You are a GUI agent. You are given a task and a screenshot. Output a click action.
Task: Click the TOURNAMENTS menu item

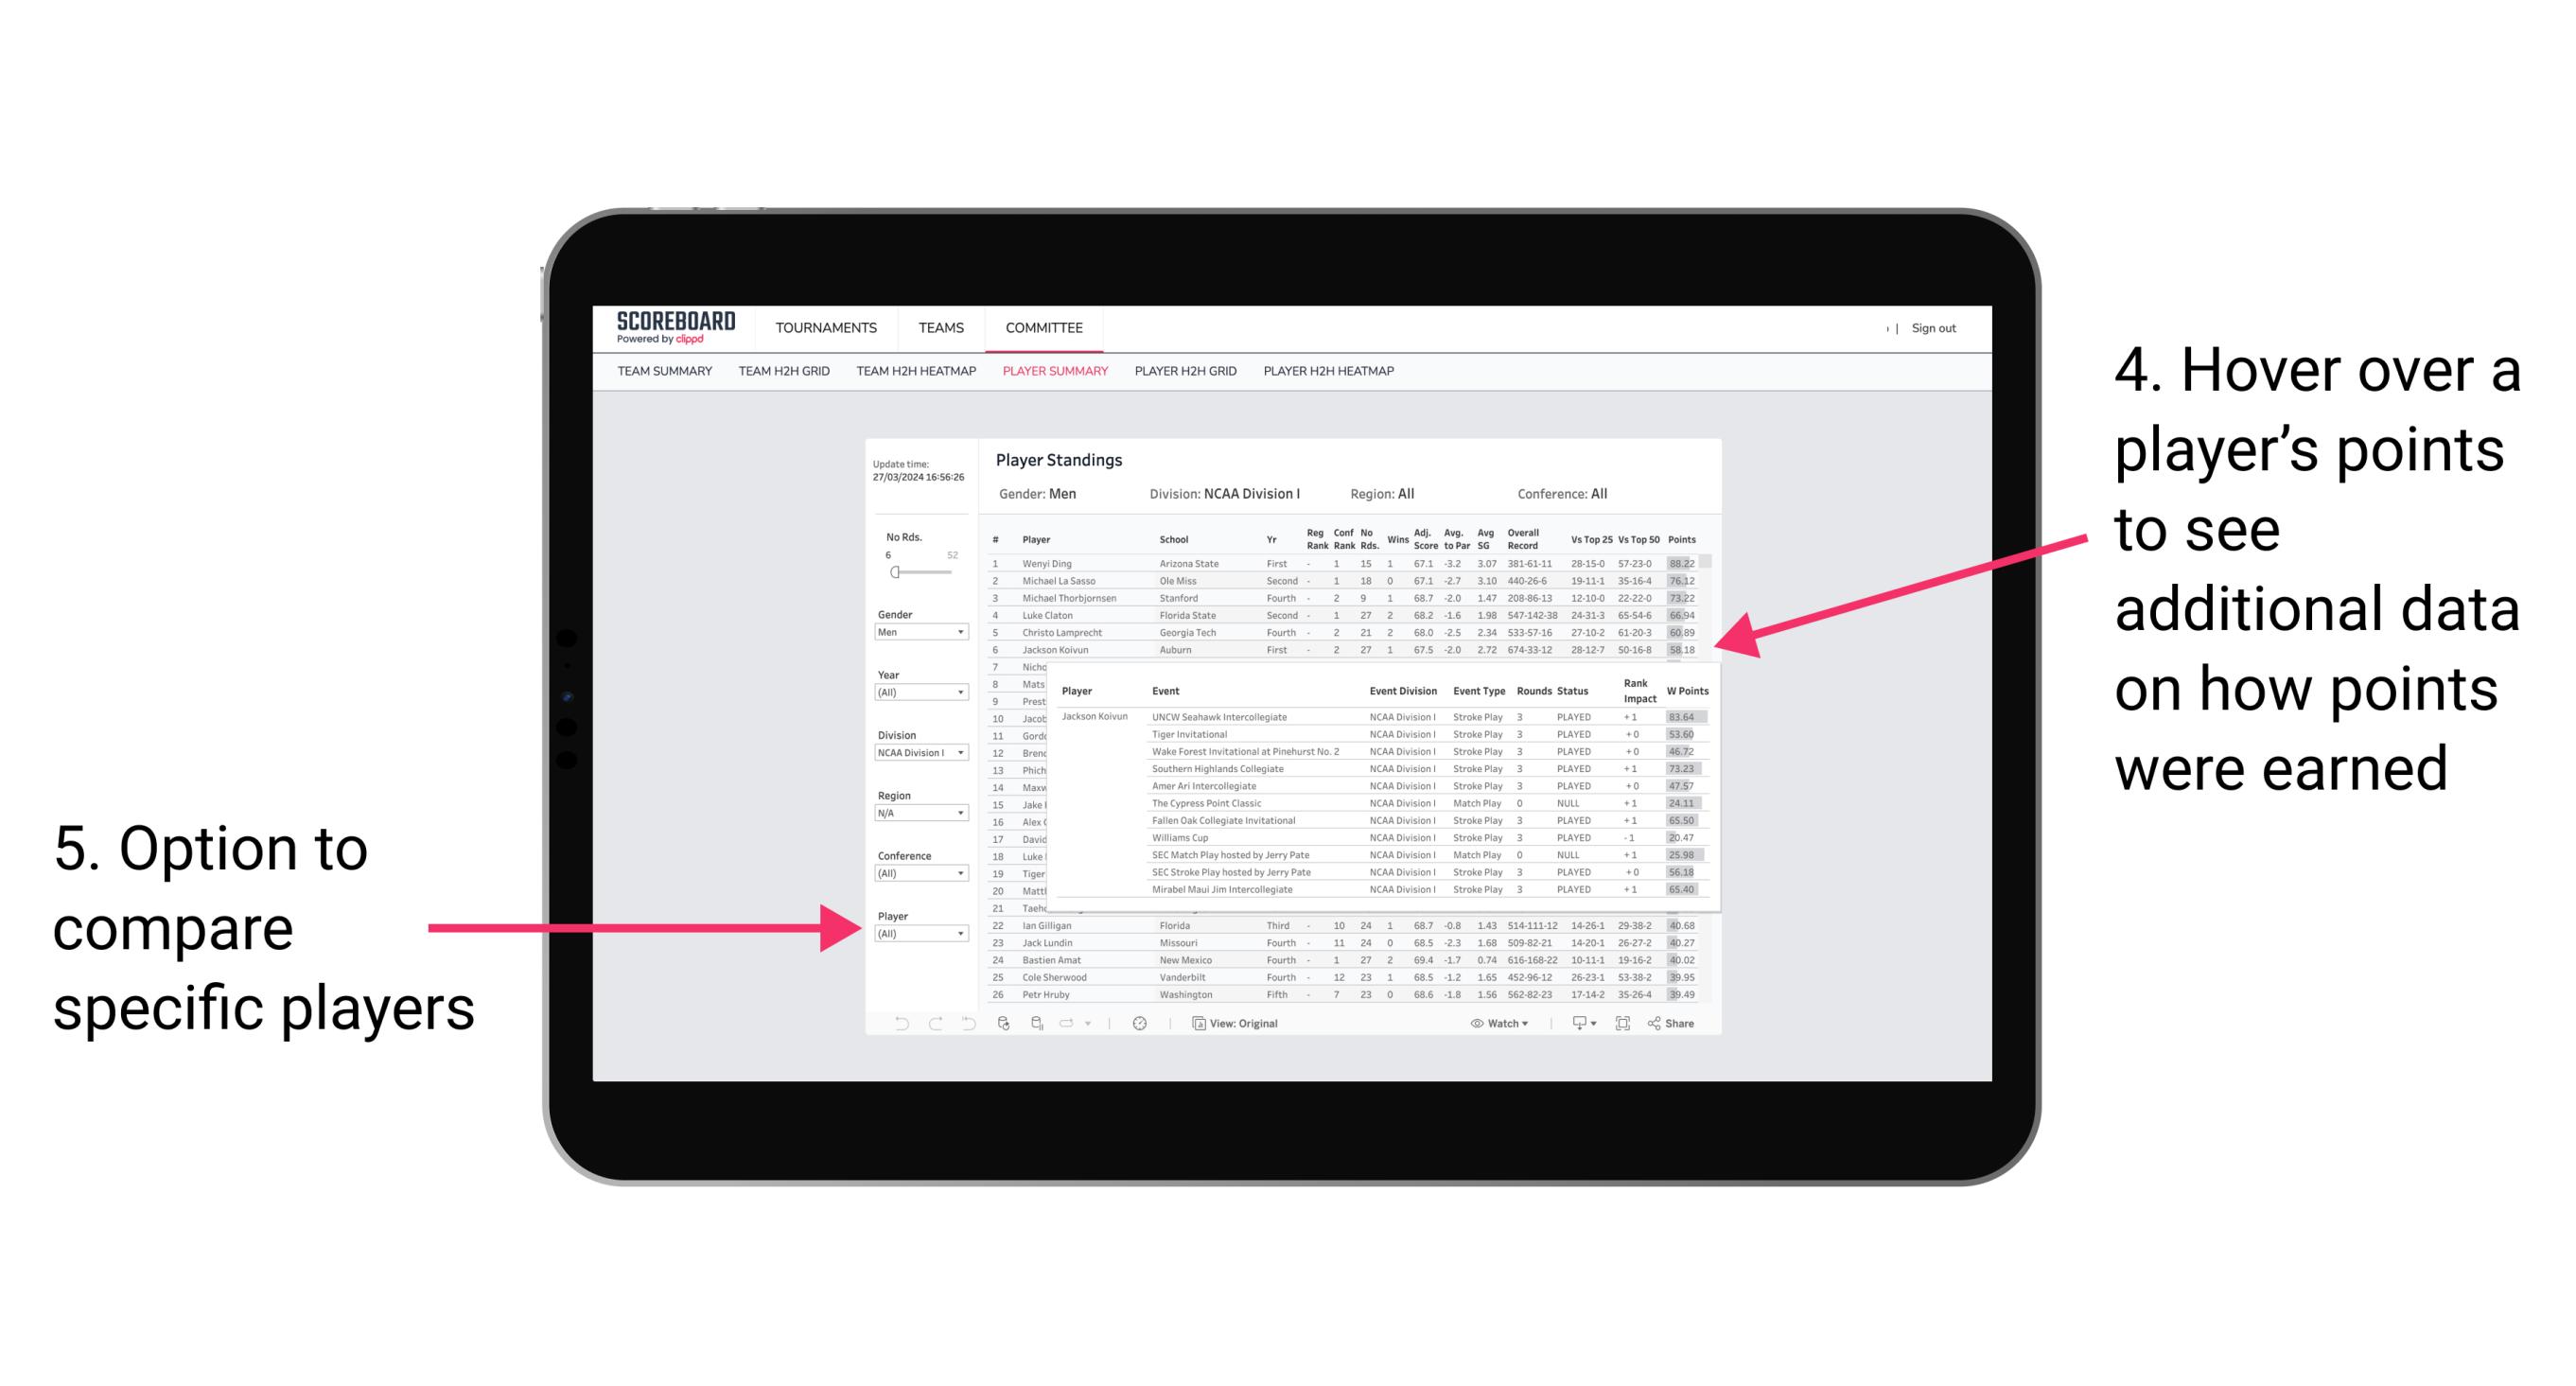[826, 327]
